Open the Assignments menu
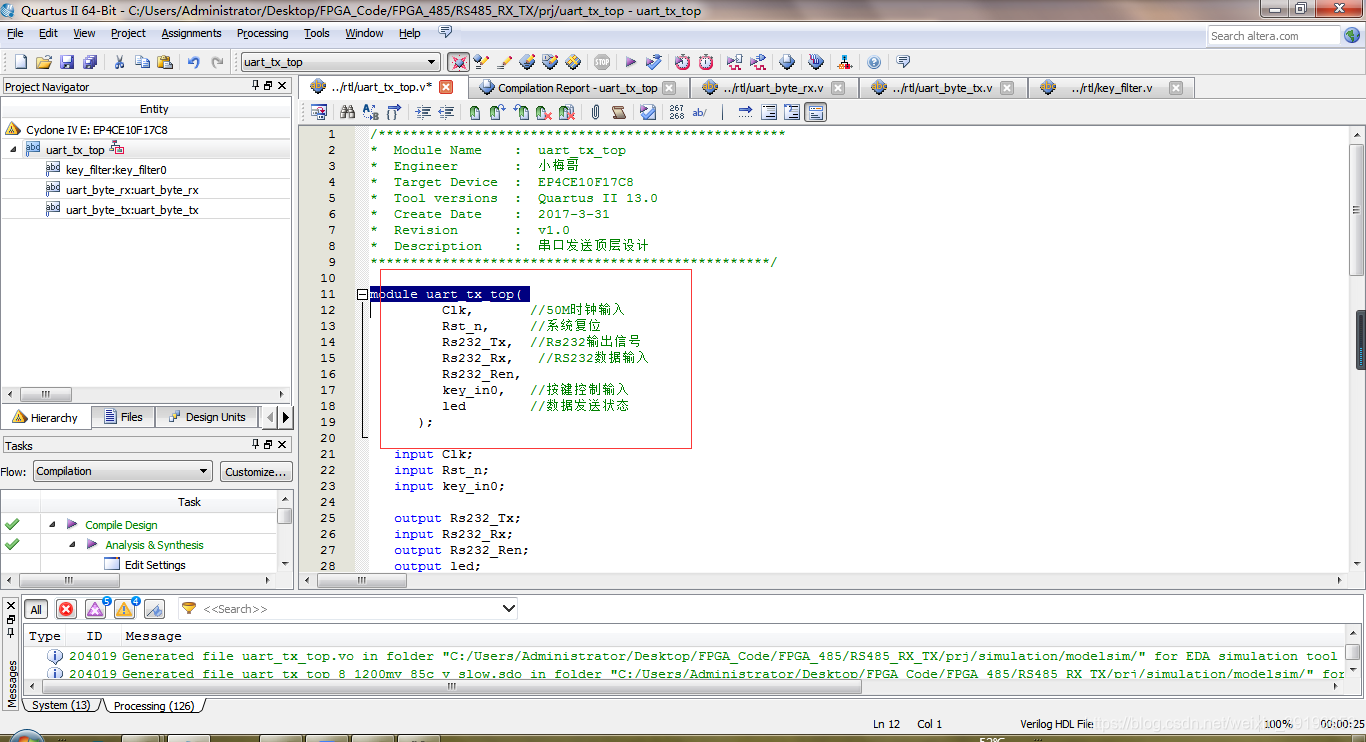This screenshot has width=1366, height=742. pos(192,33)
